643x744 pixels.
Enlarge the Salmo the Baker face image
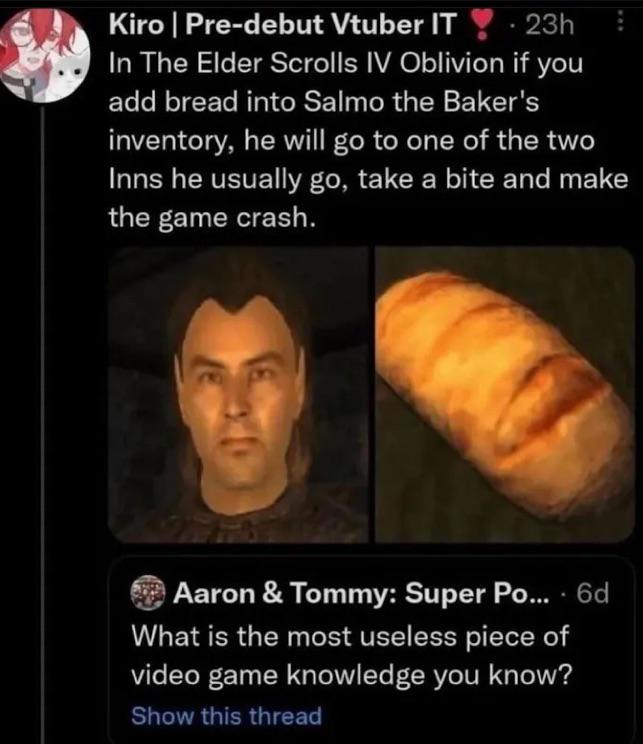point(238,394)
